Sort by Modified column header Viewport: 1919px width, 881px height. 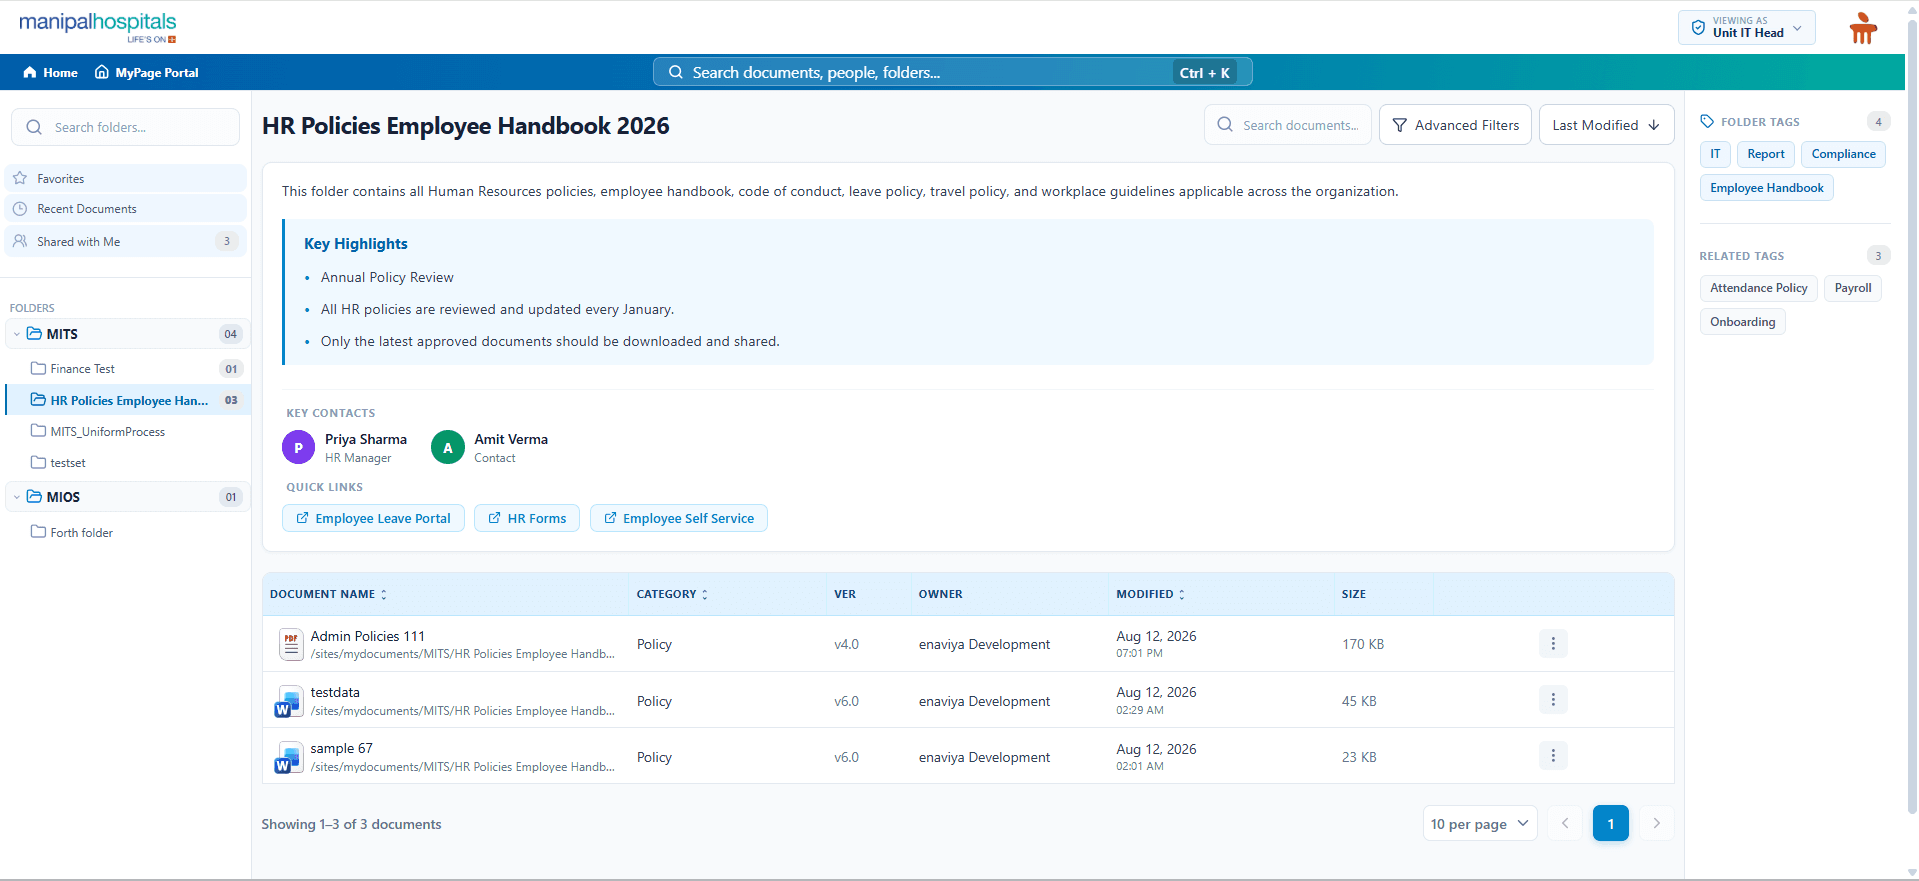pos(1150,594)
